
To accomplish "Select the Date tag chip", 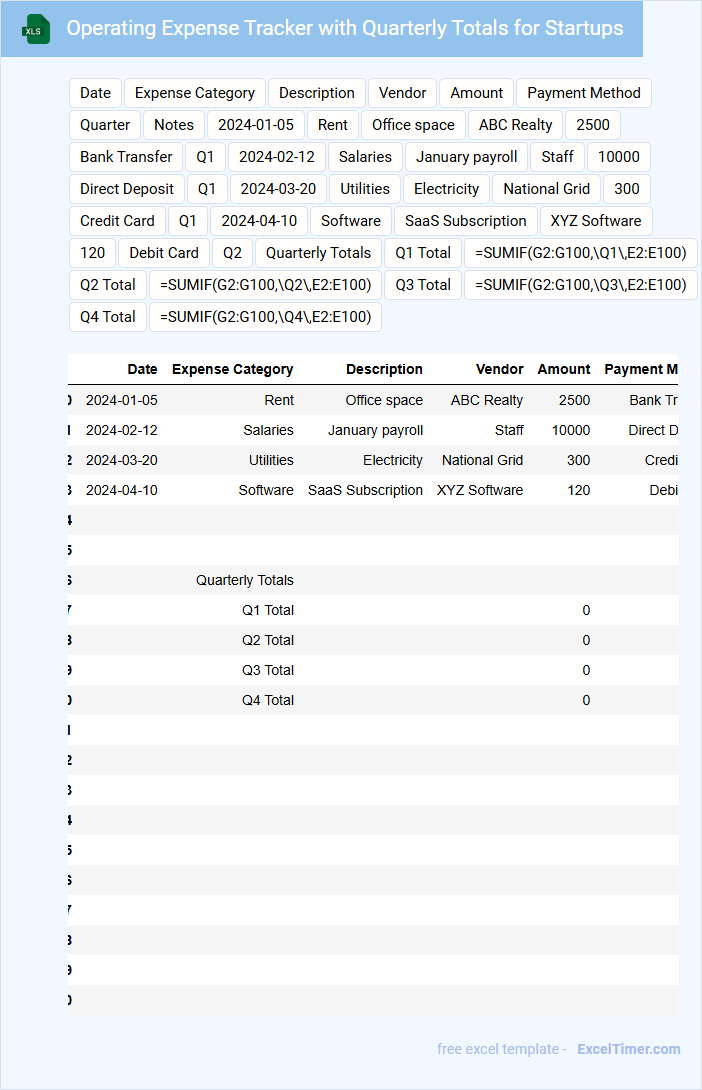I will point(95,93).
